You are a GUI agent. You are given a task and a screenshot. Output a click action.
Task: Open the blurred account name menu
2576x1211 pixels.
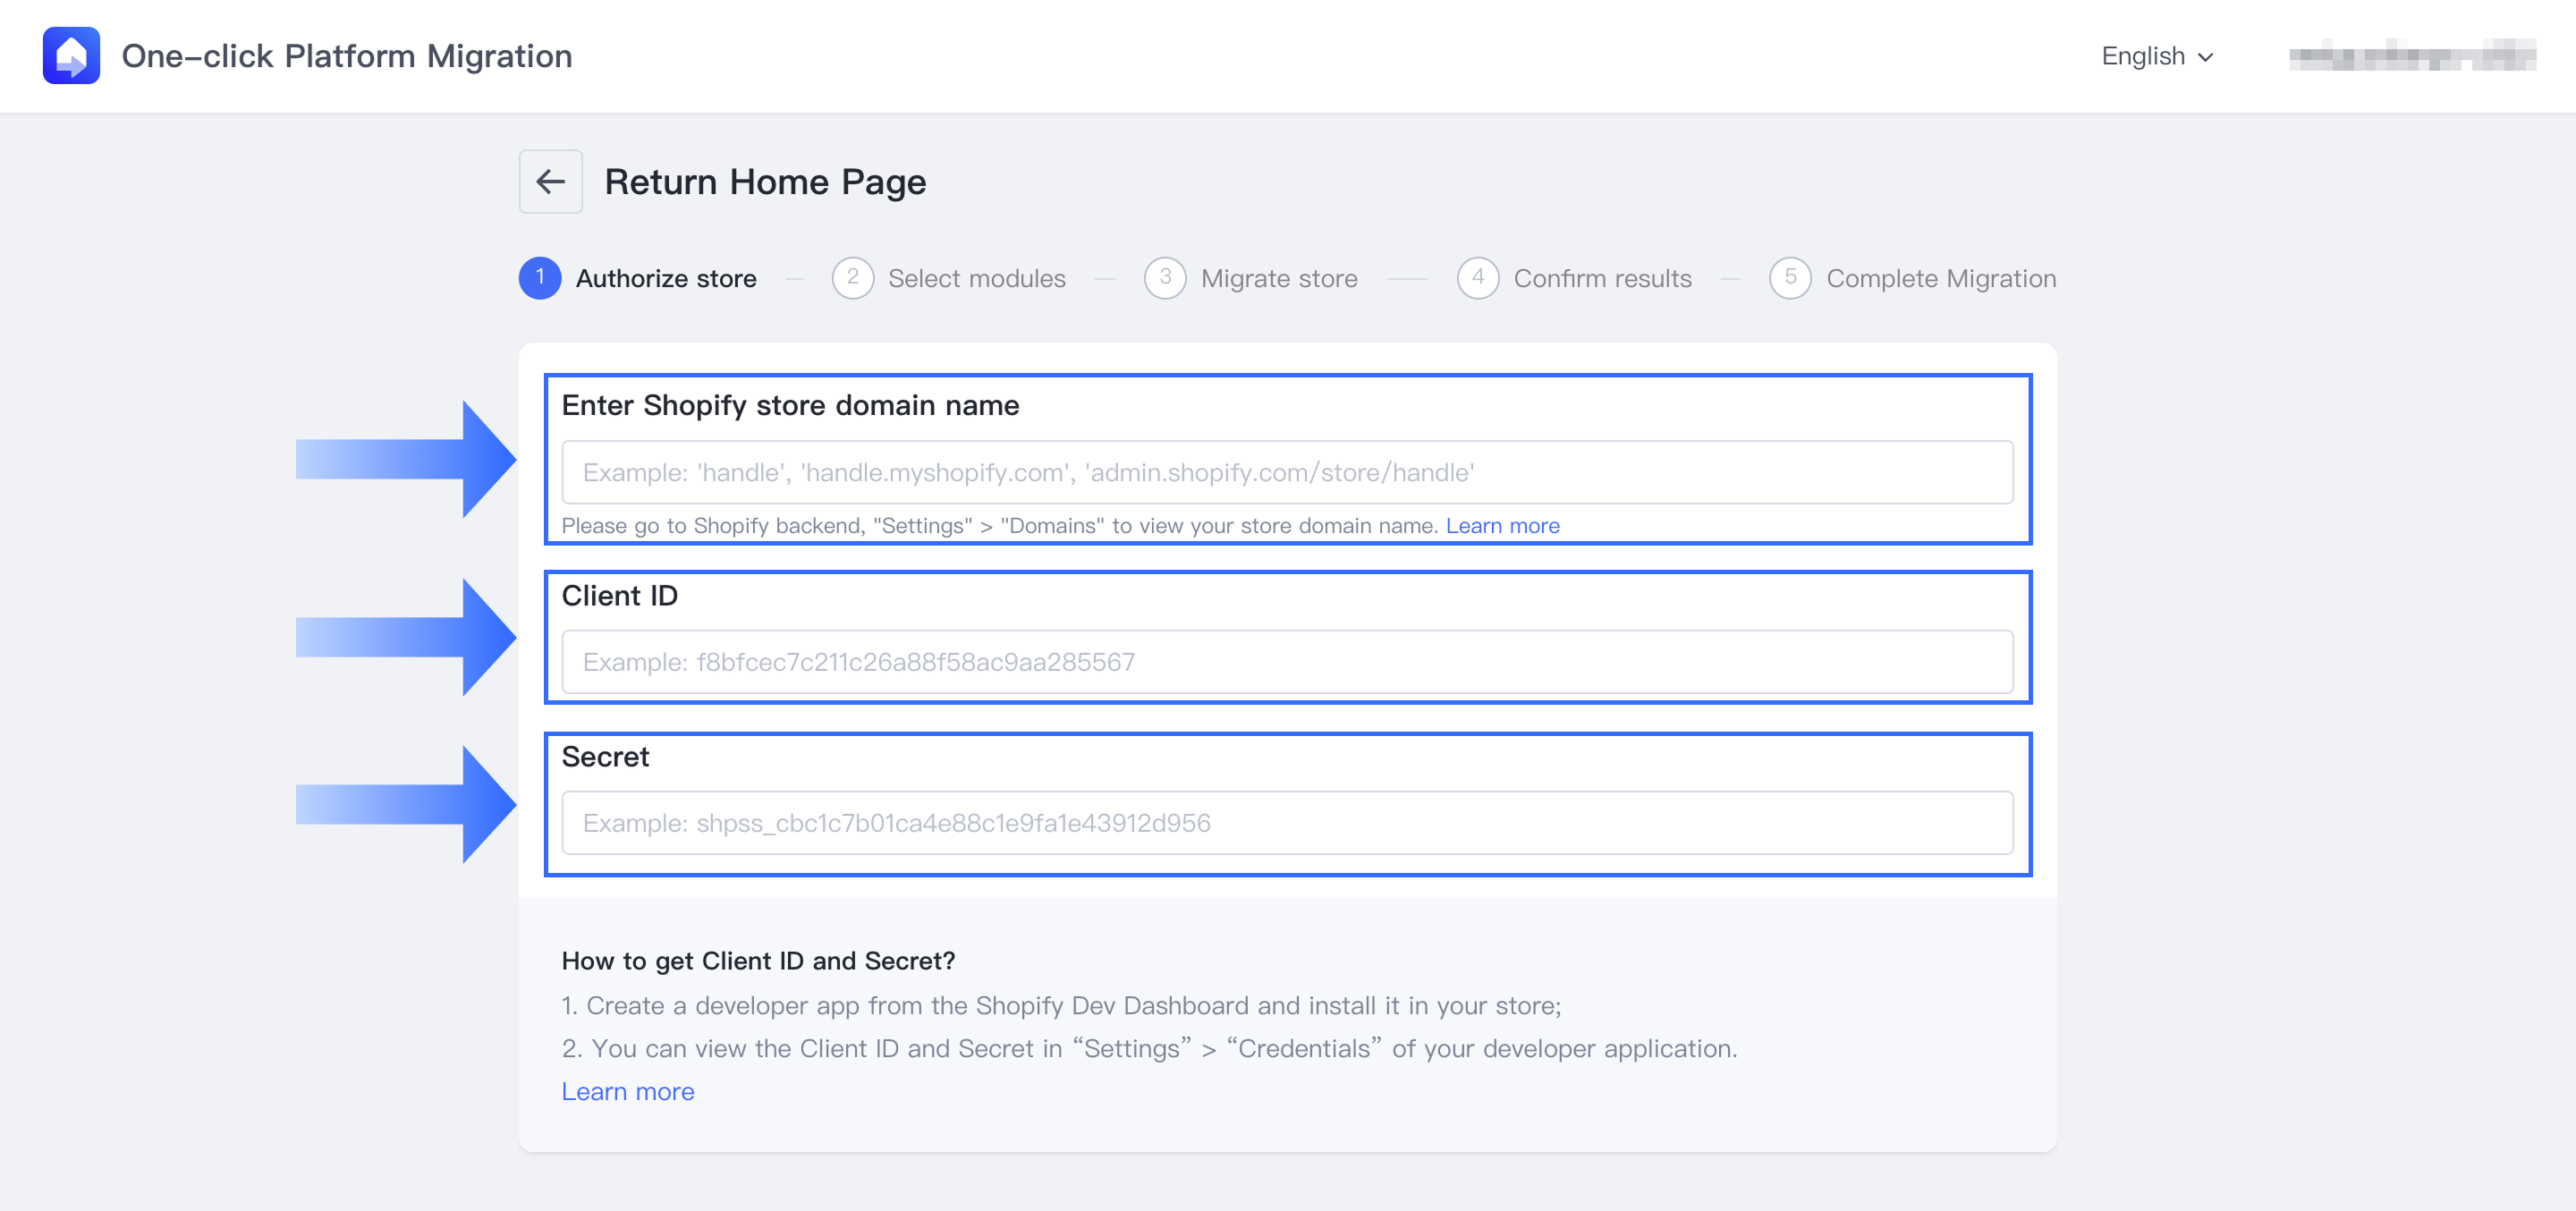[2411, 56]
